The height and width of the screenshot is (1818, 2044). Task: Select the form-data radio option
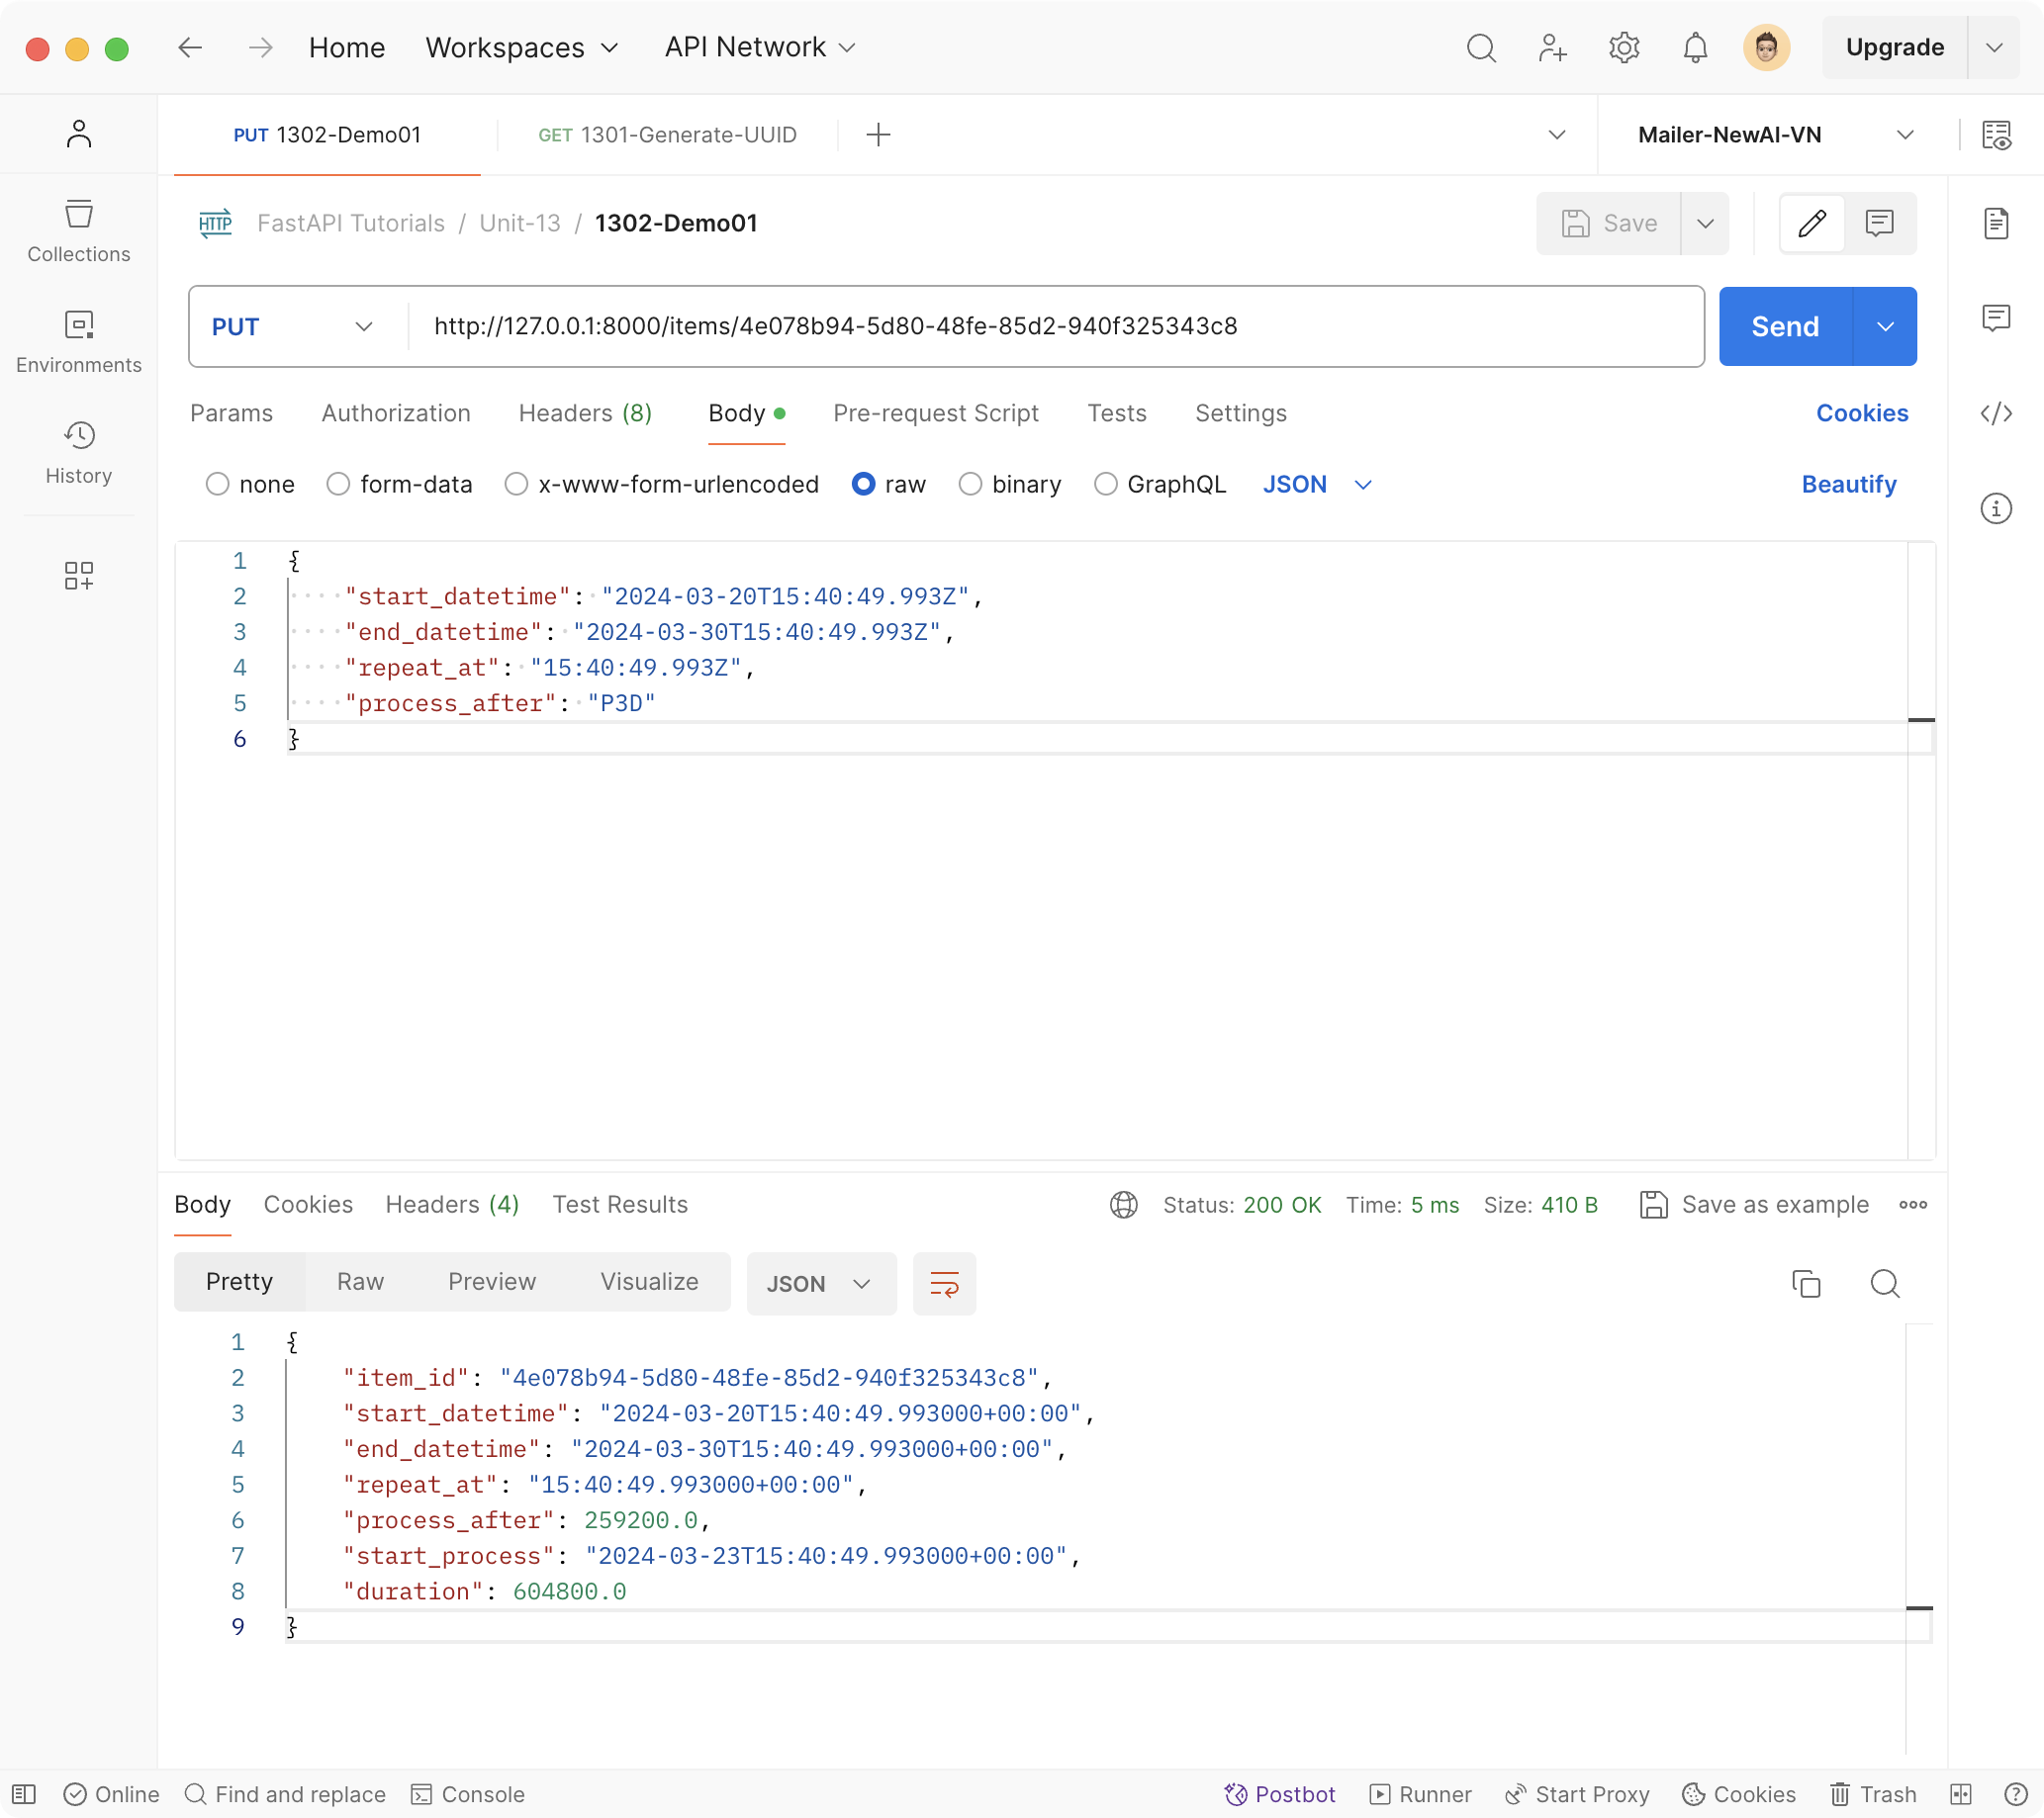pos(338,484)
